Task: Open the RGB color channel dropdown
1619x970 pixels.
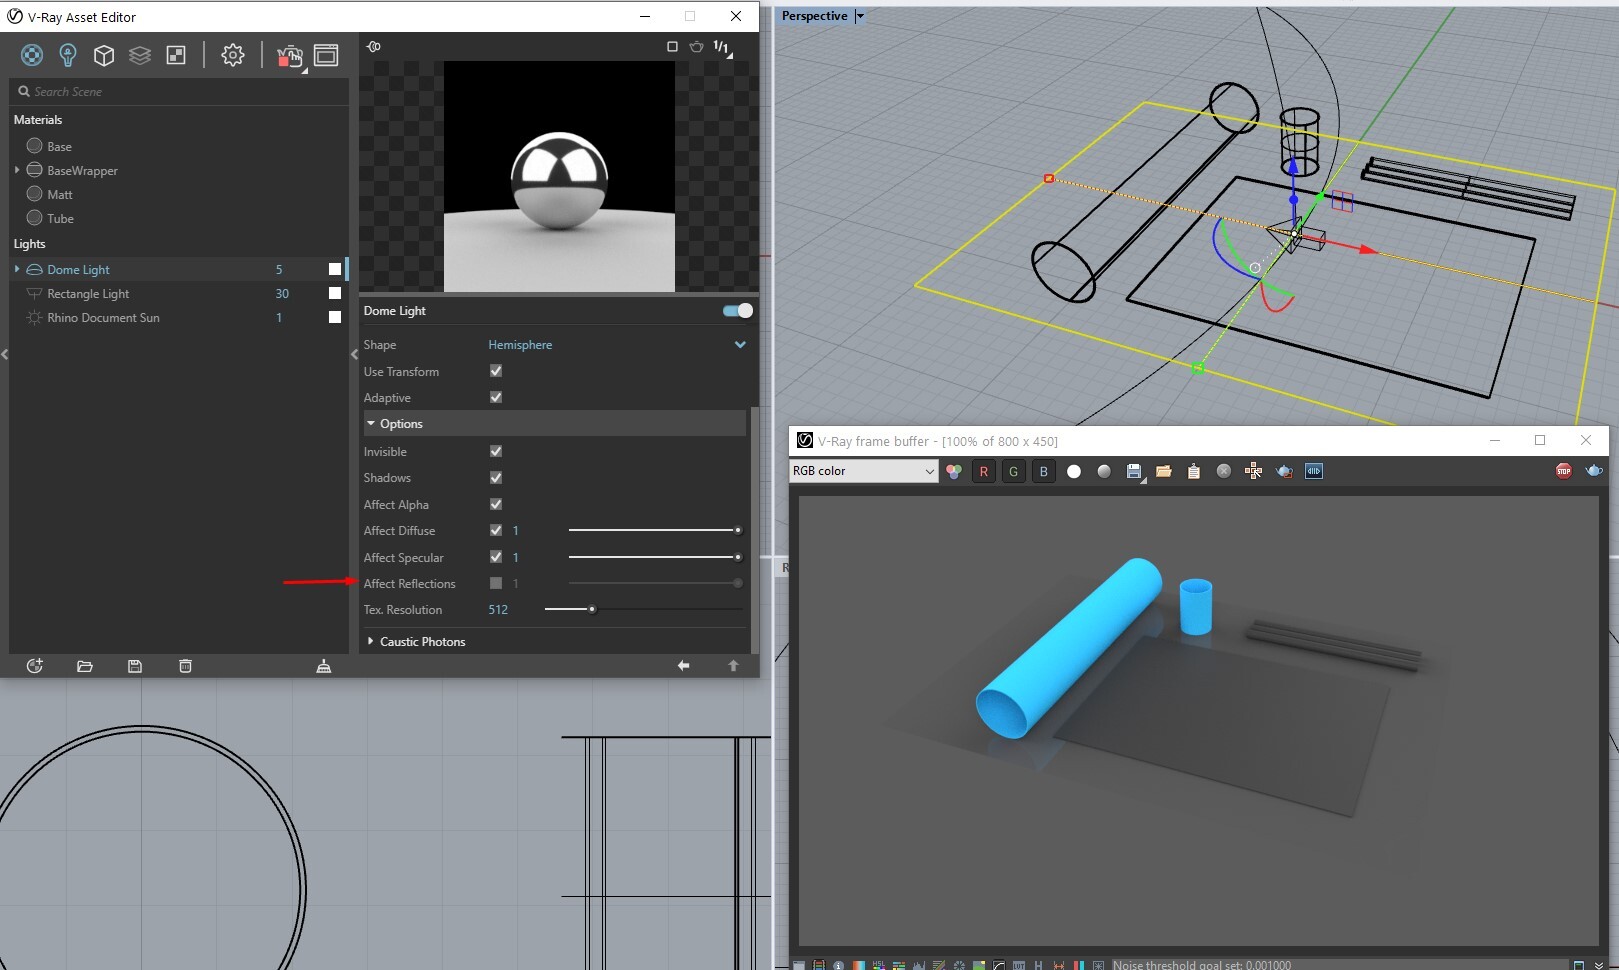Action: click(864, 471)
